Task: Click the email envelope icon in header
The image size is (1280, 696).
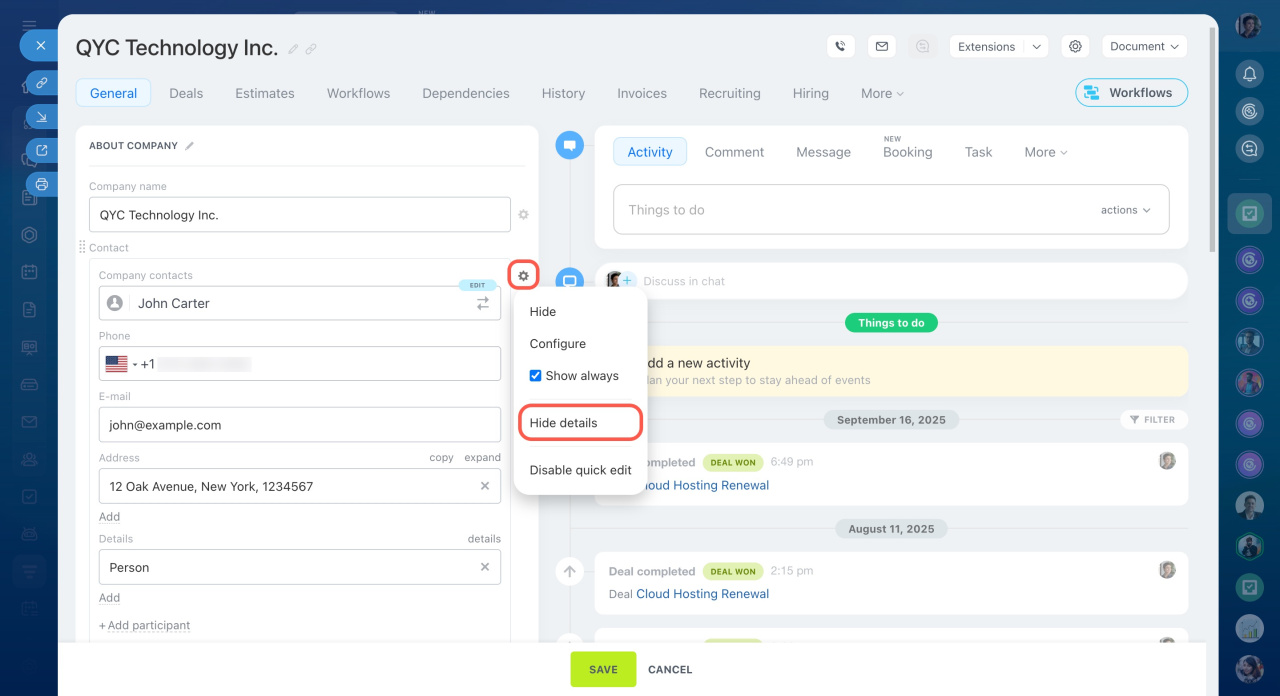Action: click(881, 46)
